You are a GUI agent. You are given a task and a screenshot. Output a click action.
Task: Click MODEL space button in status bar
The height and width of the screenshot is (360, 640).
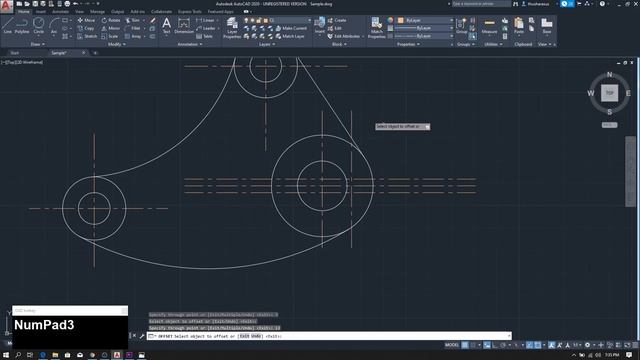451,345
